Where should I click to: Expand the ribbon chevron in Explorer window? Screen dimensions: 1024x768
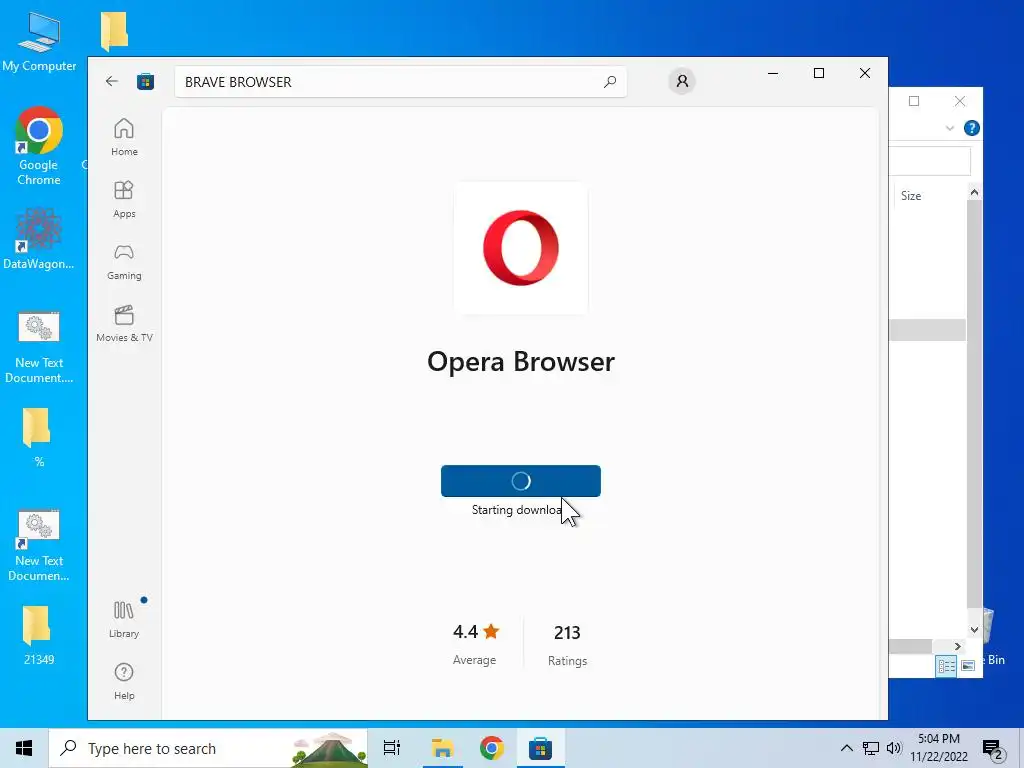[x=950, y=128]
